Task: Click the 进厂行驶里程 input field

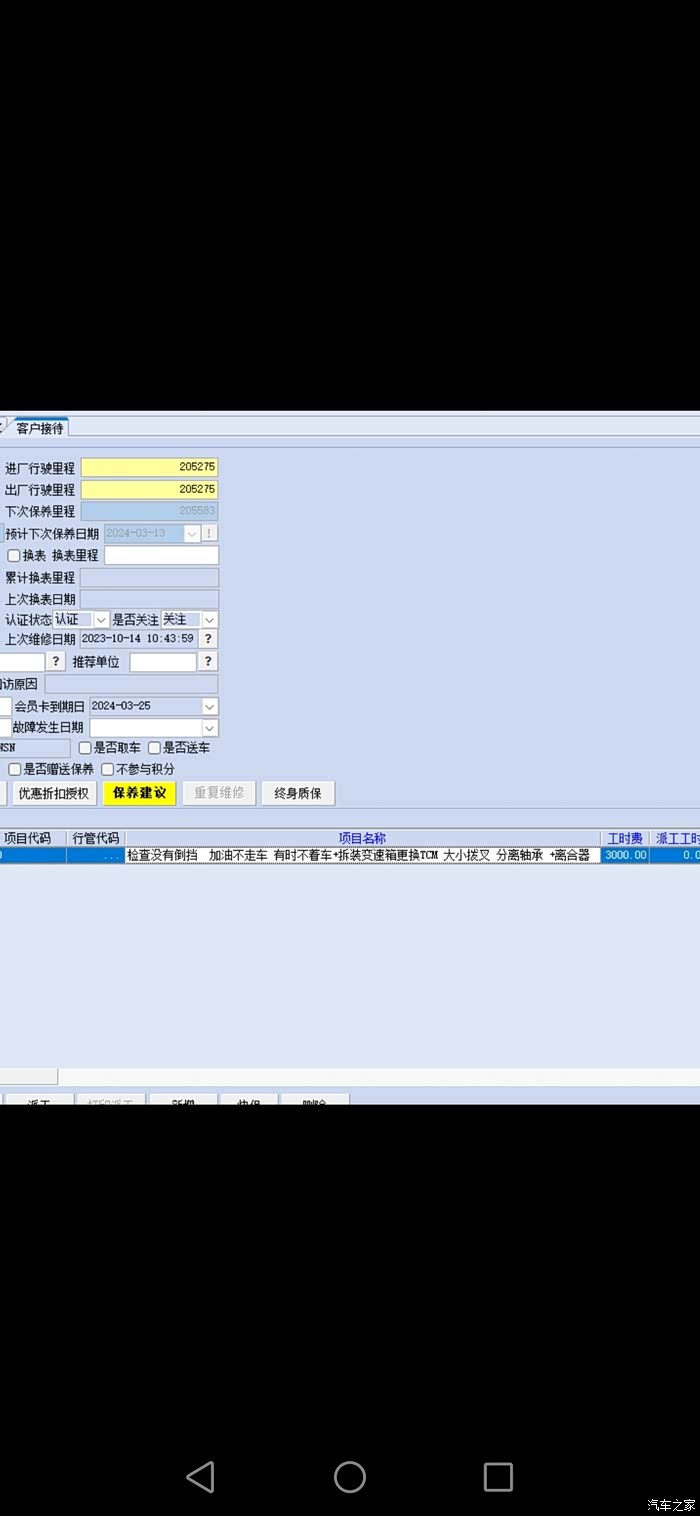Action: coord(149,467)
